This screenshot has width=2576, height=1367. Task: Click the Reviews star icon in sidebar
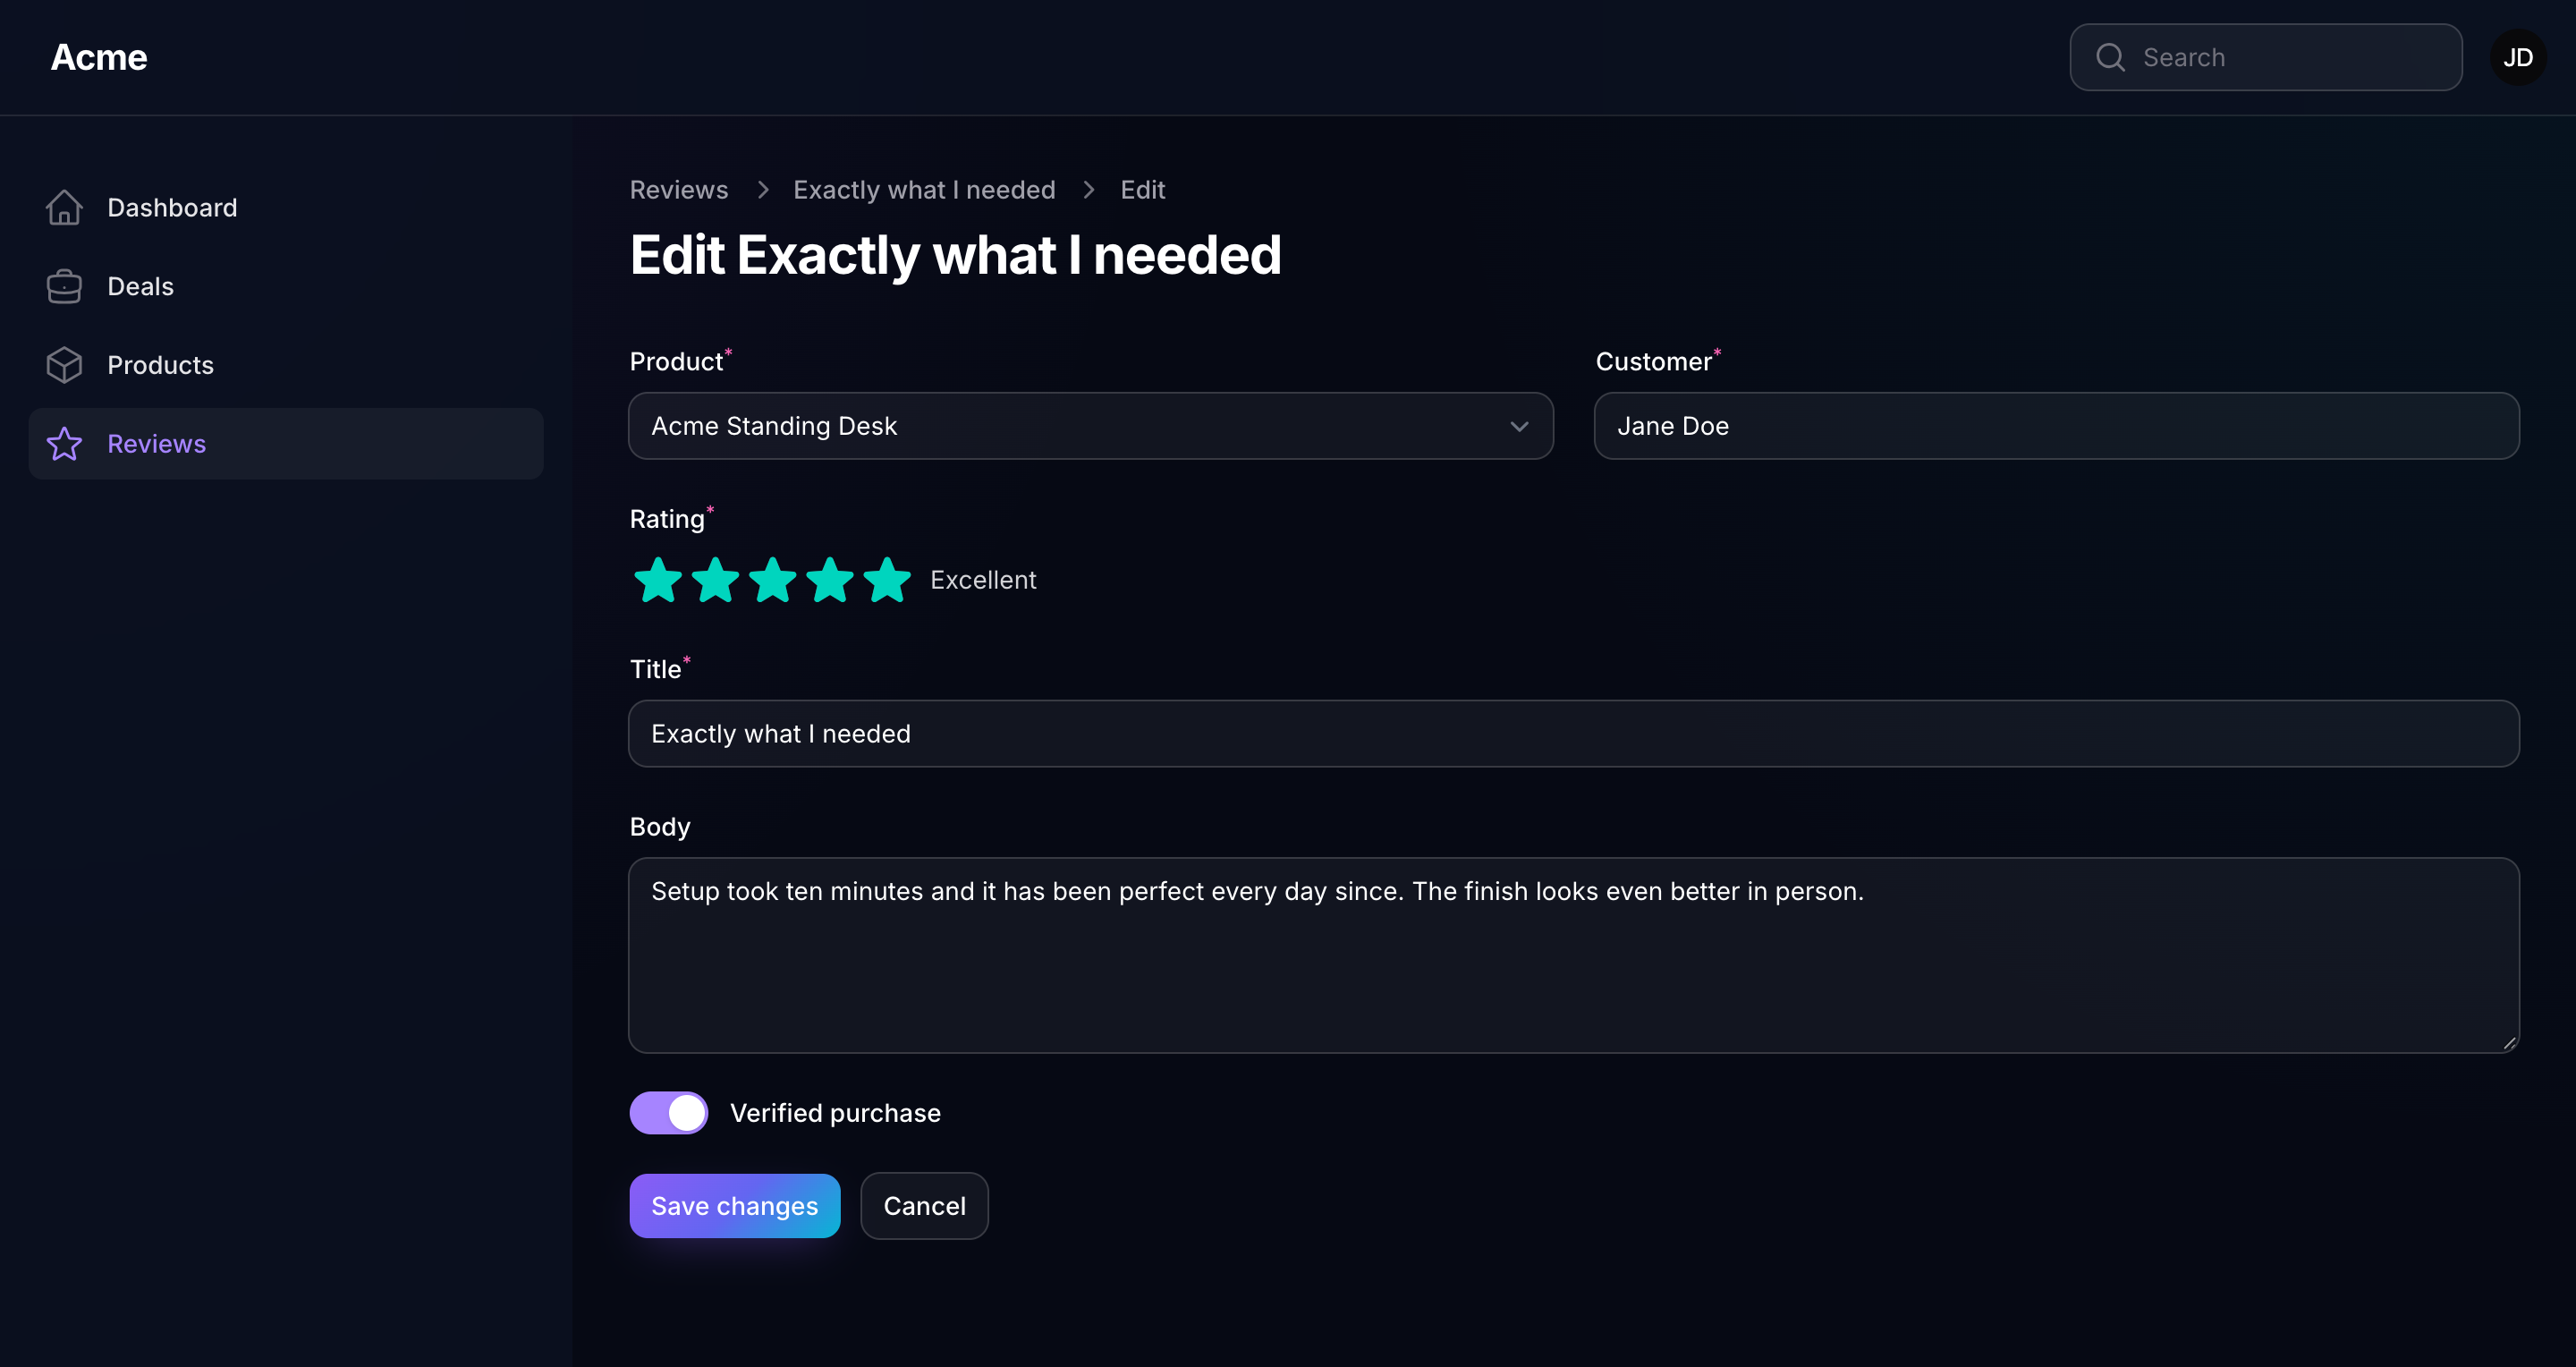pyautogui.click(x=64, y=443)
